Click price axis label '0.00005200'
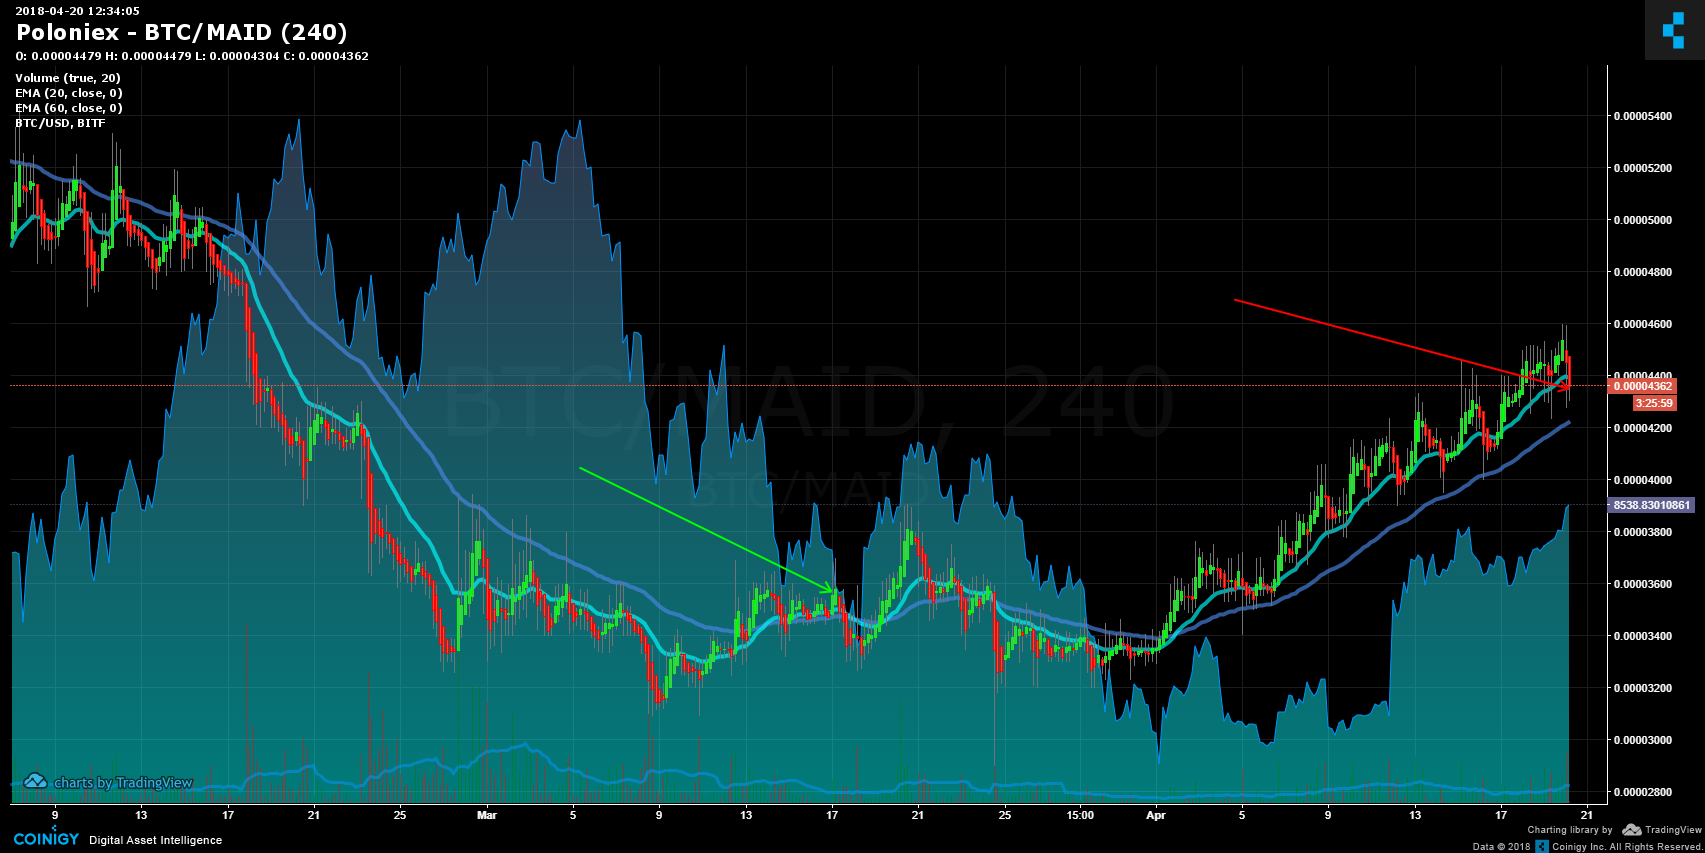The height and width of the screenshot is (853, 1705). pyautogui.click(x=1643, y=168)
